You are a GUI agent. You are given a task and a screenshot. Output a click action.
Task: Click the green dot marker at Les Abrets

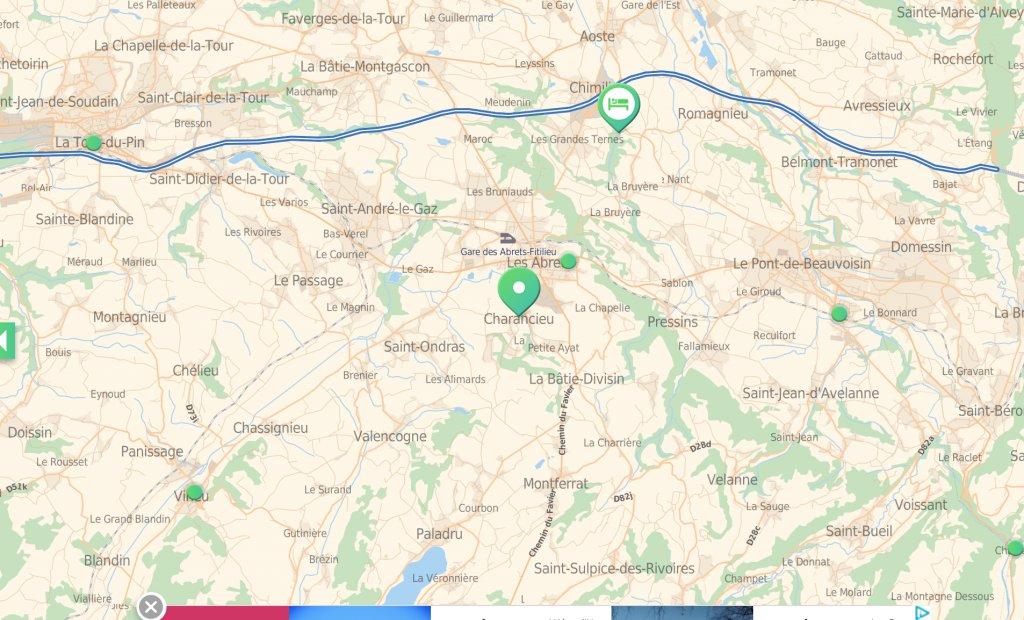[x=568, y=261]
